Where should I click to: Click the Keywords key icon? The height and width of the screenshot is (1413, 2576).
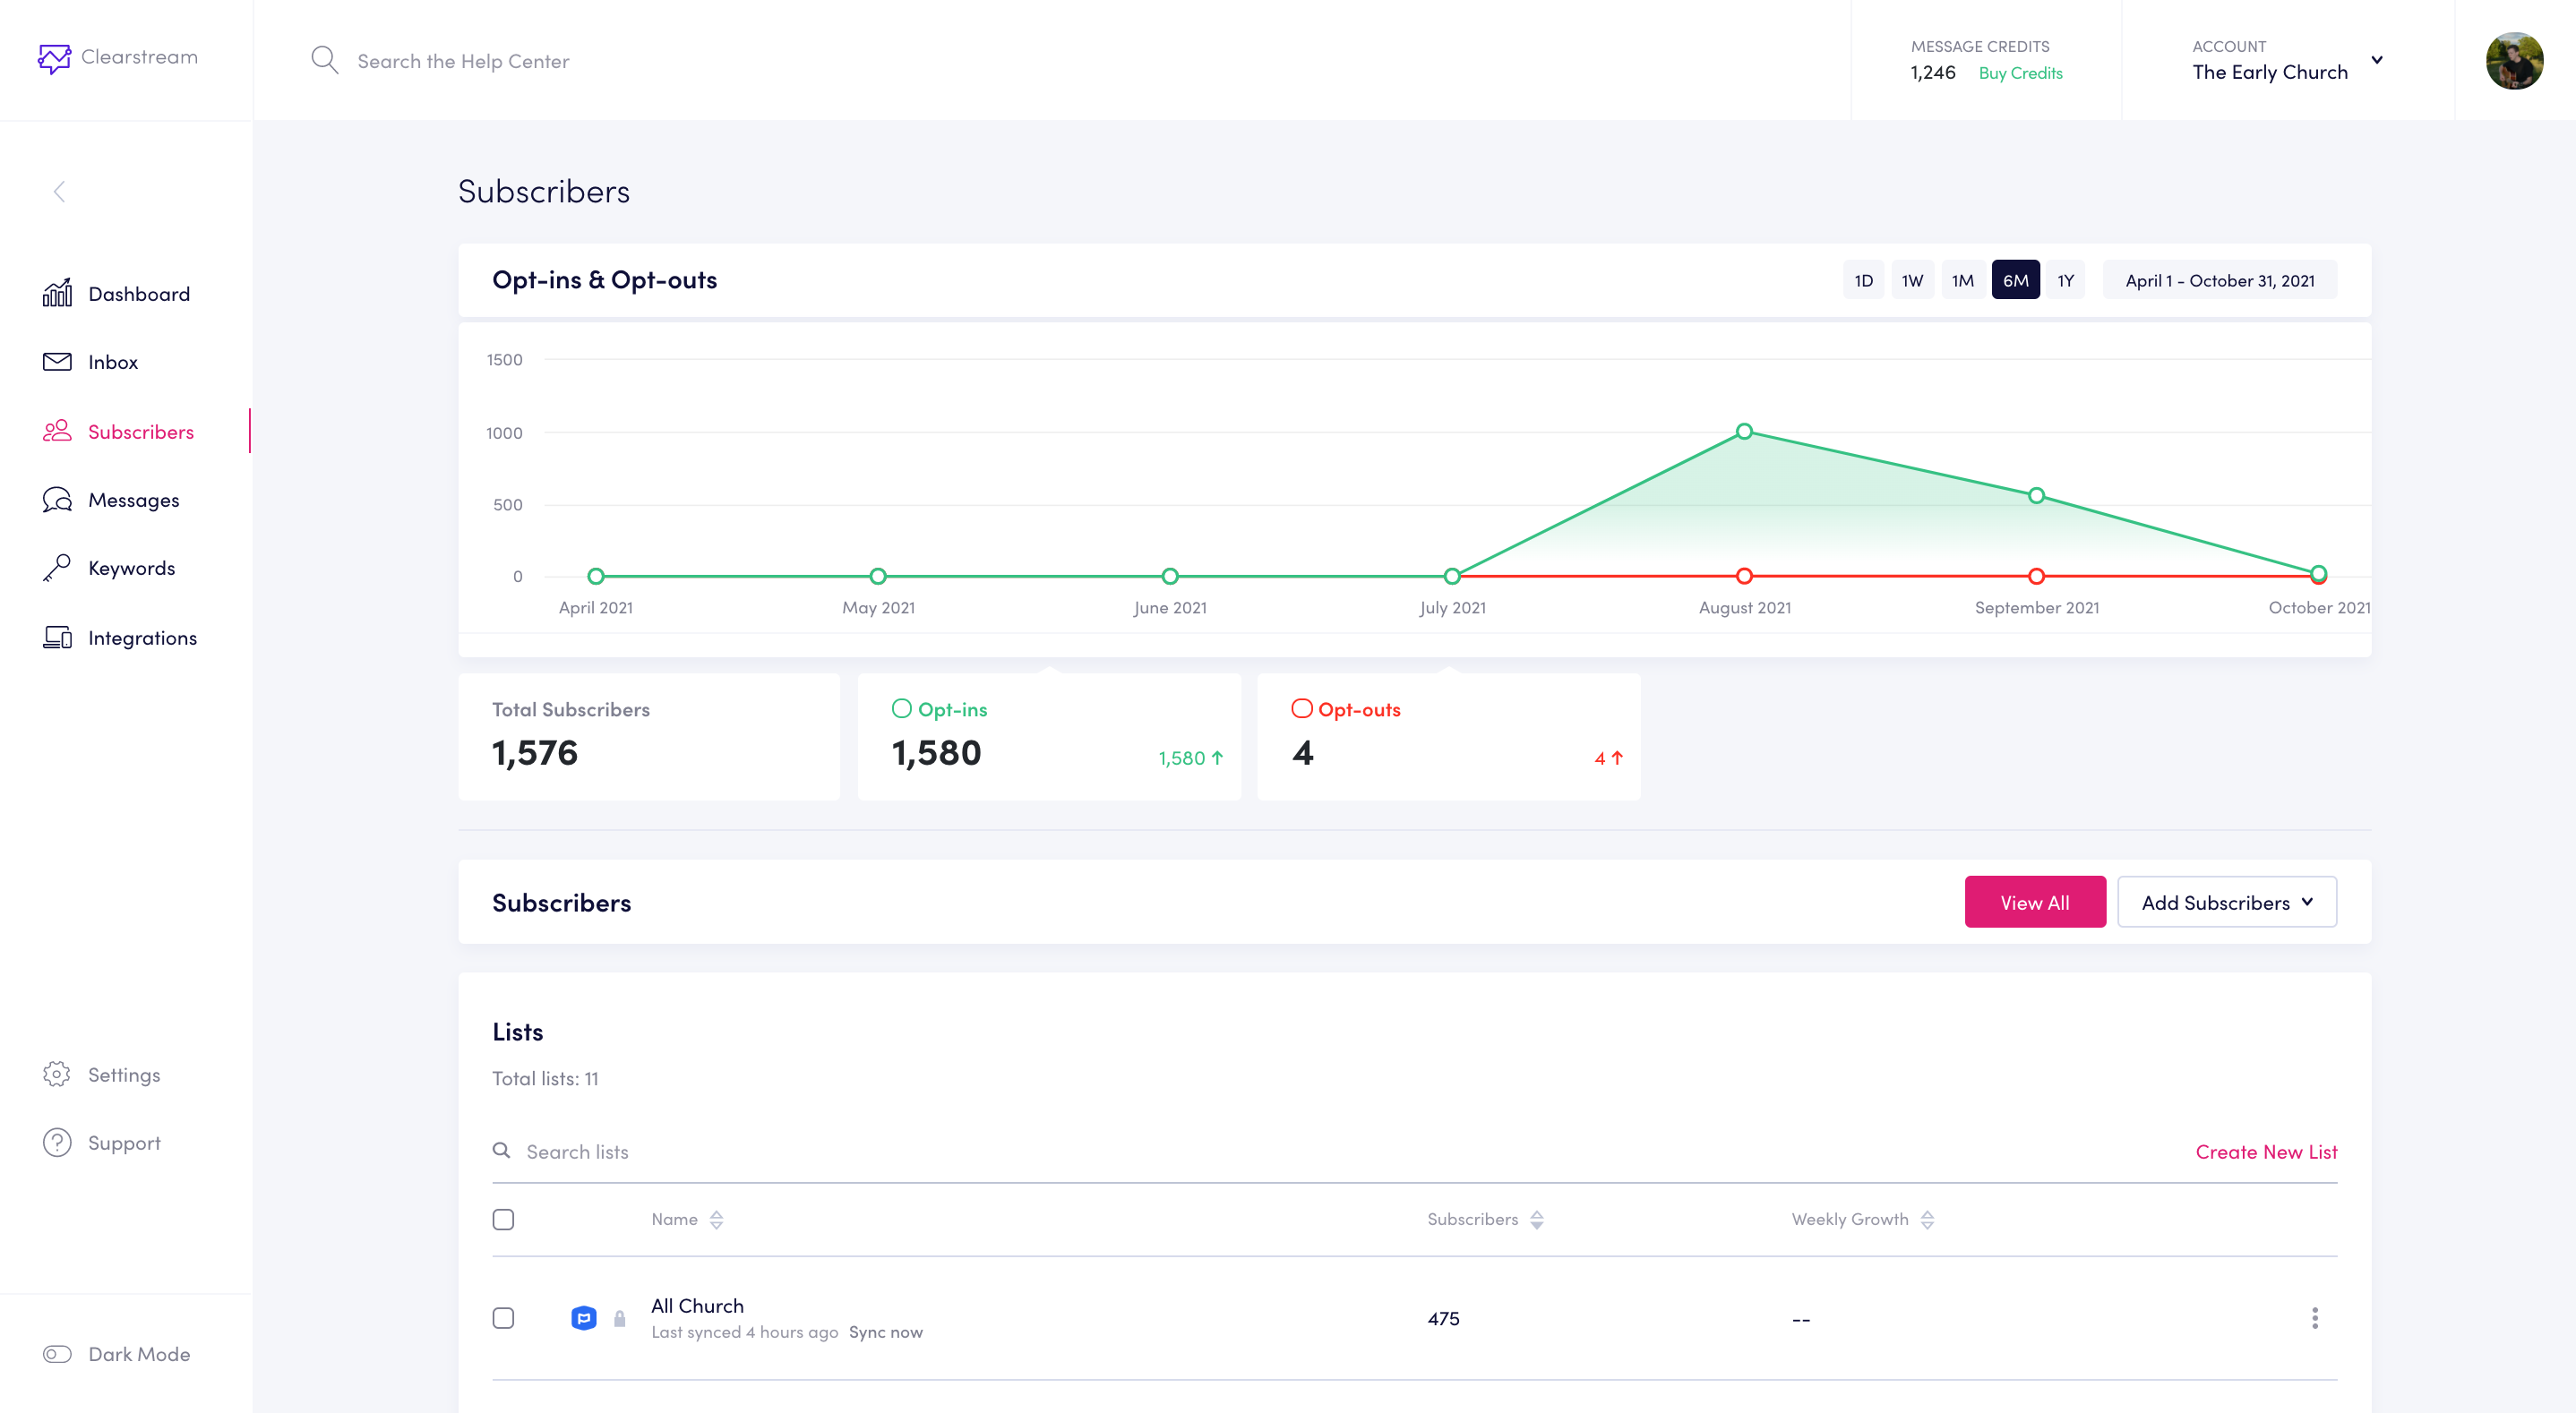pos(57,567)
